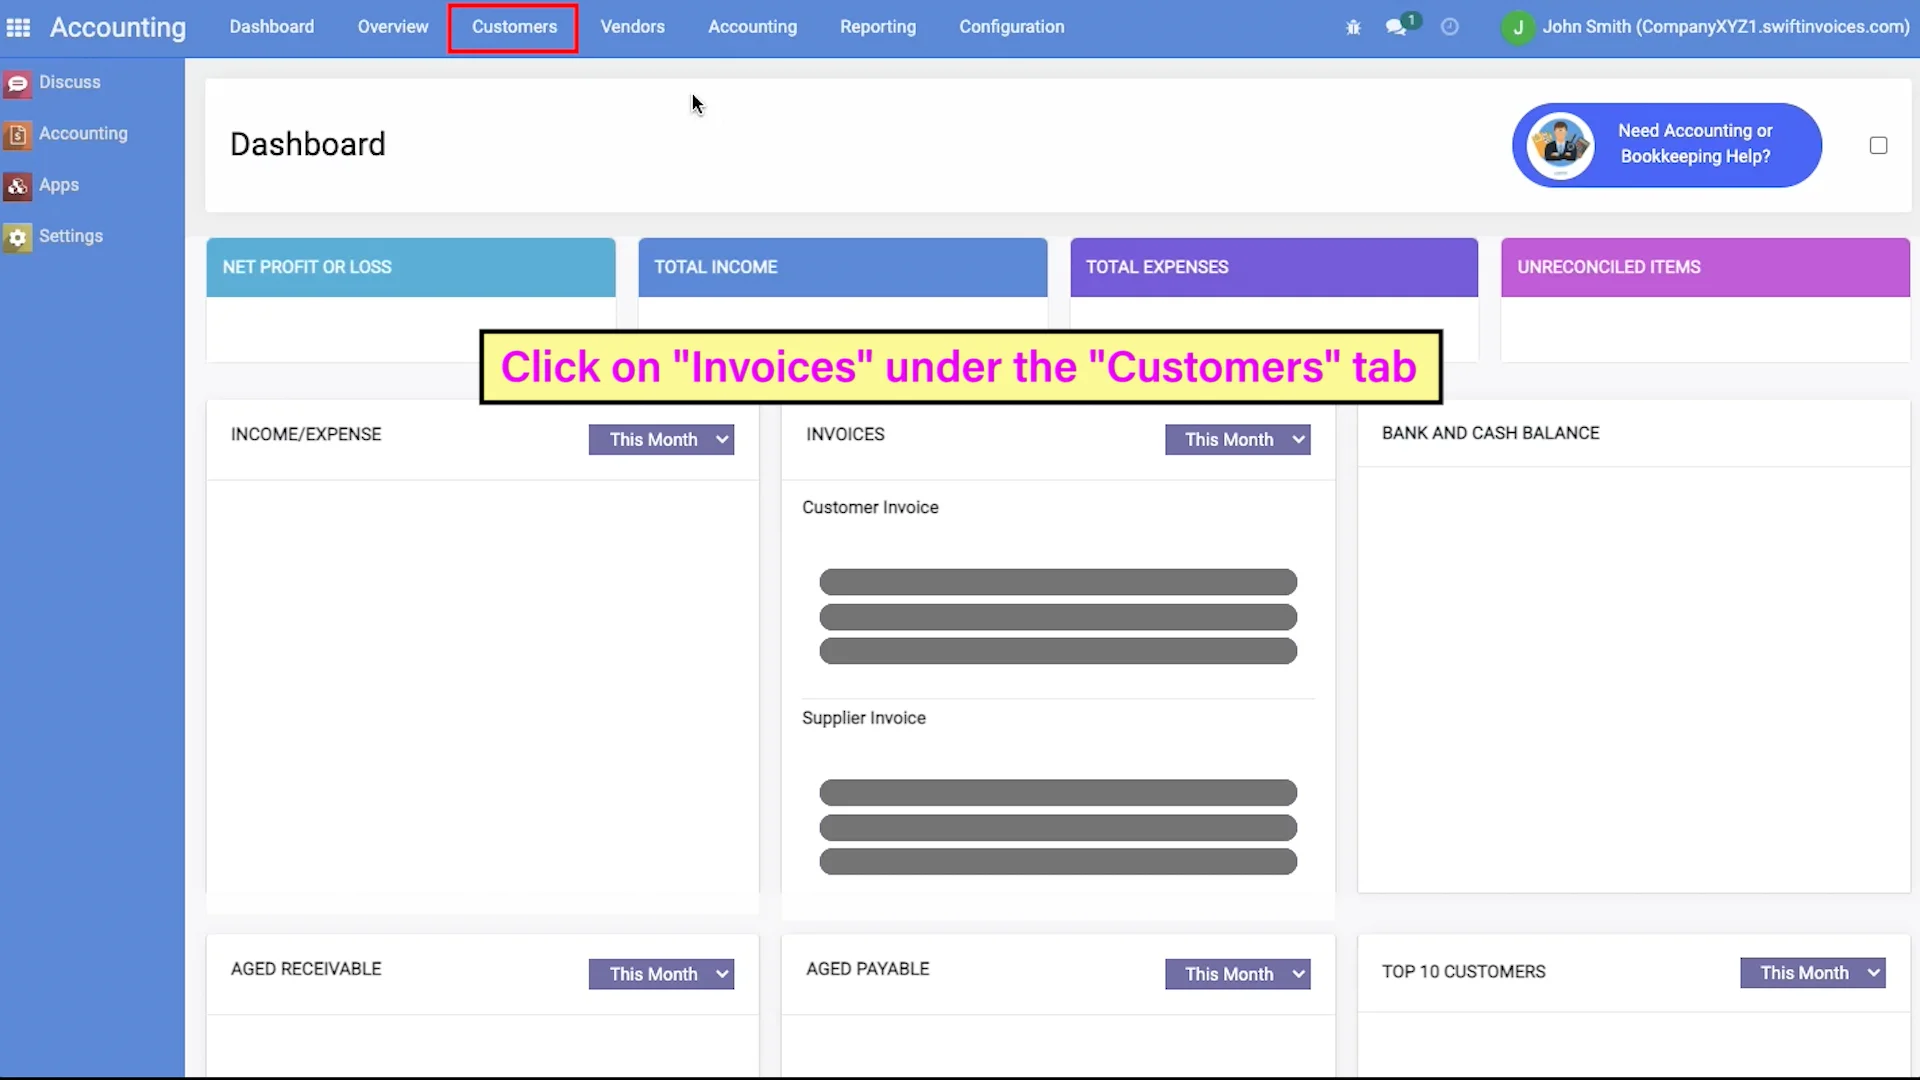Viewport: 1920px width, 1080px height.
Task: Open activities via the clock icon
Action: [x=1449, y=27]
